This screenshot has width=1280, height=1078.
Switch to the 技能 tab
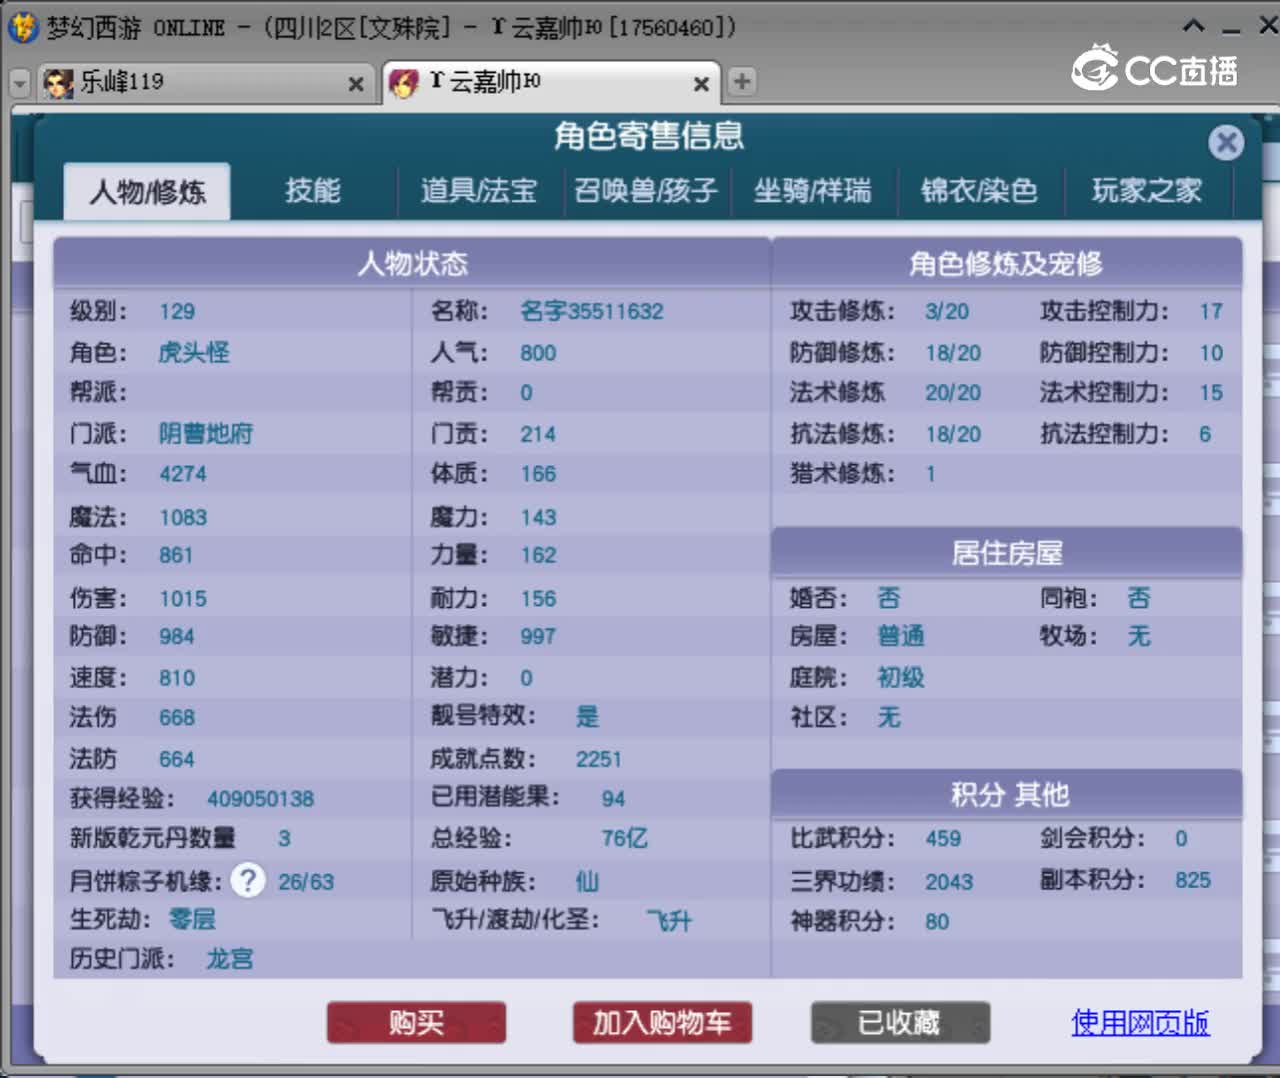[x=313, y=191]
